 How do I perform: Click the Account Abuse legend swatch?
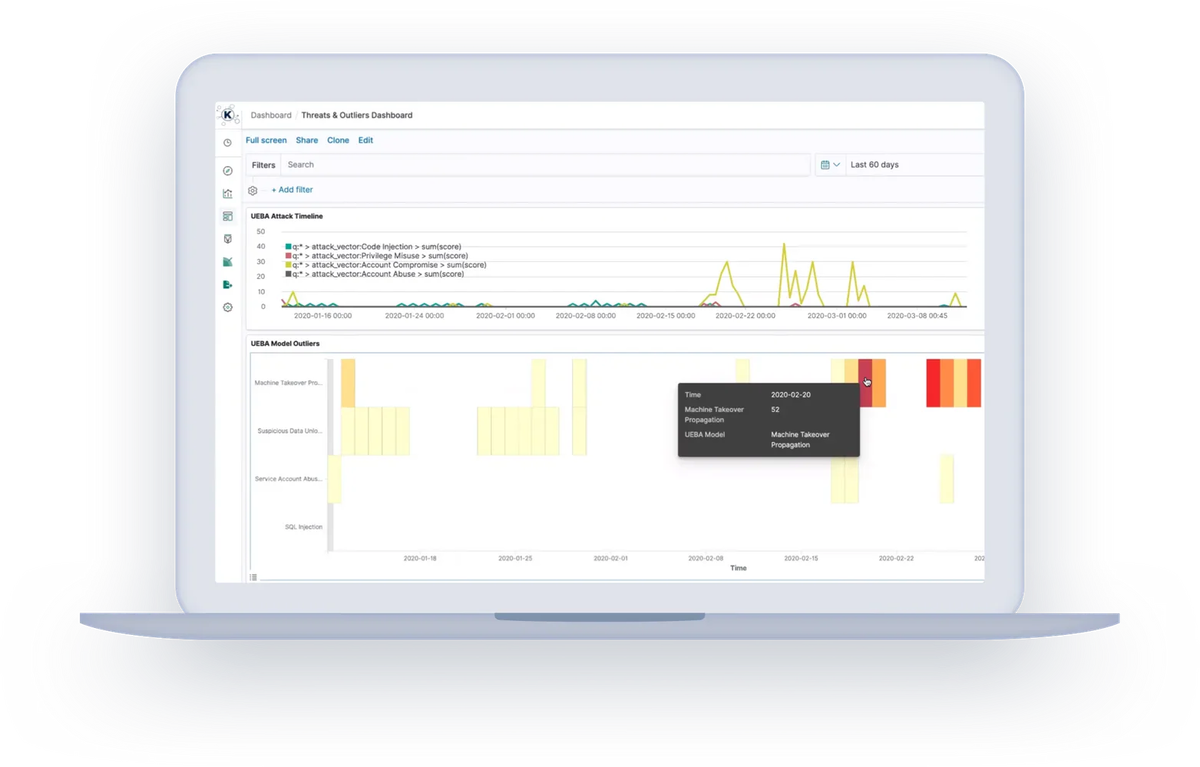click(288, 274)
